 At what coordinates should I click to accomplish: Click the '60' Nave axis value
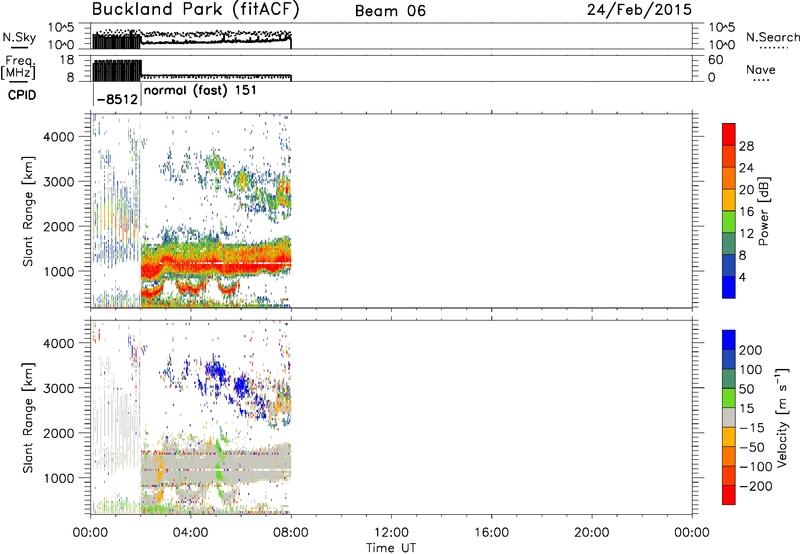tap(715, 60)
